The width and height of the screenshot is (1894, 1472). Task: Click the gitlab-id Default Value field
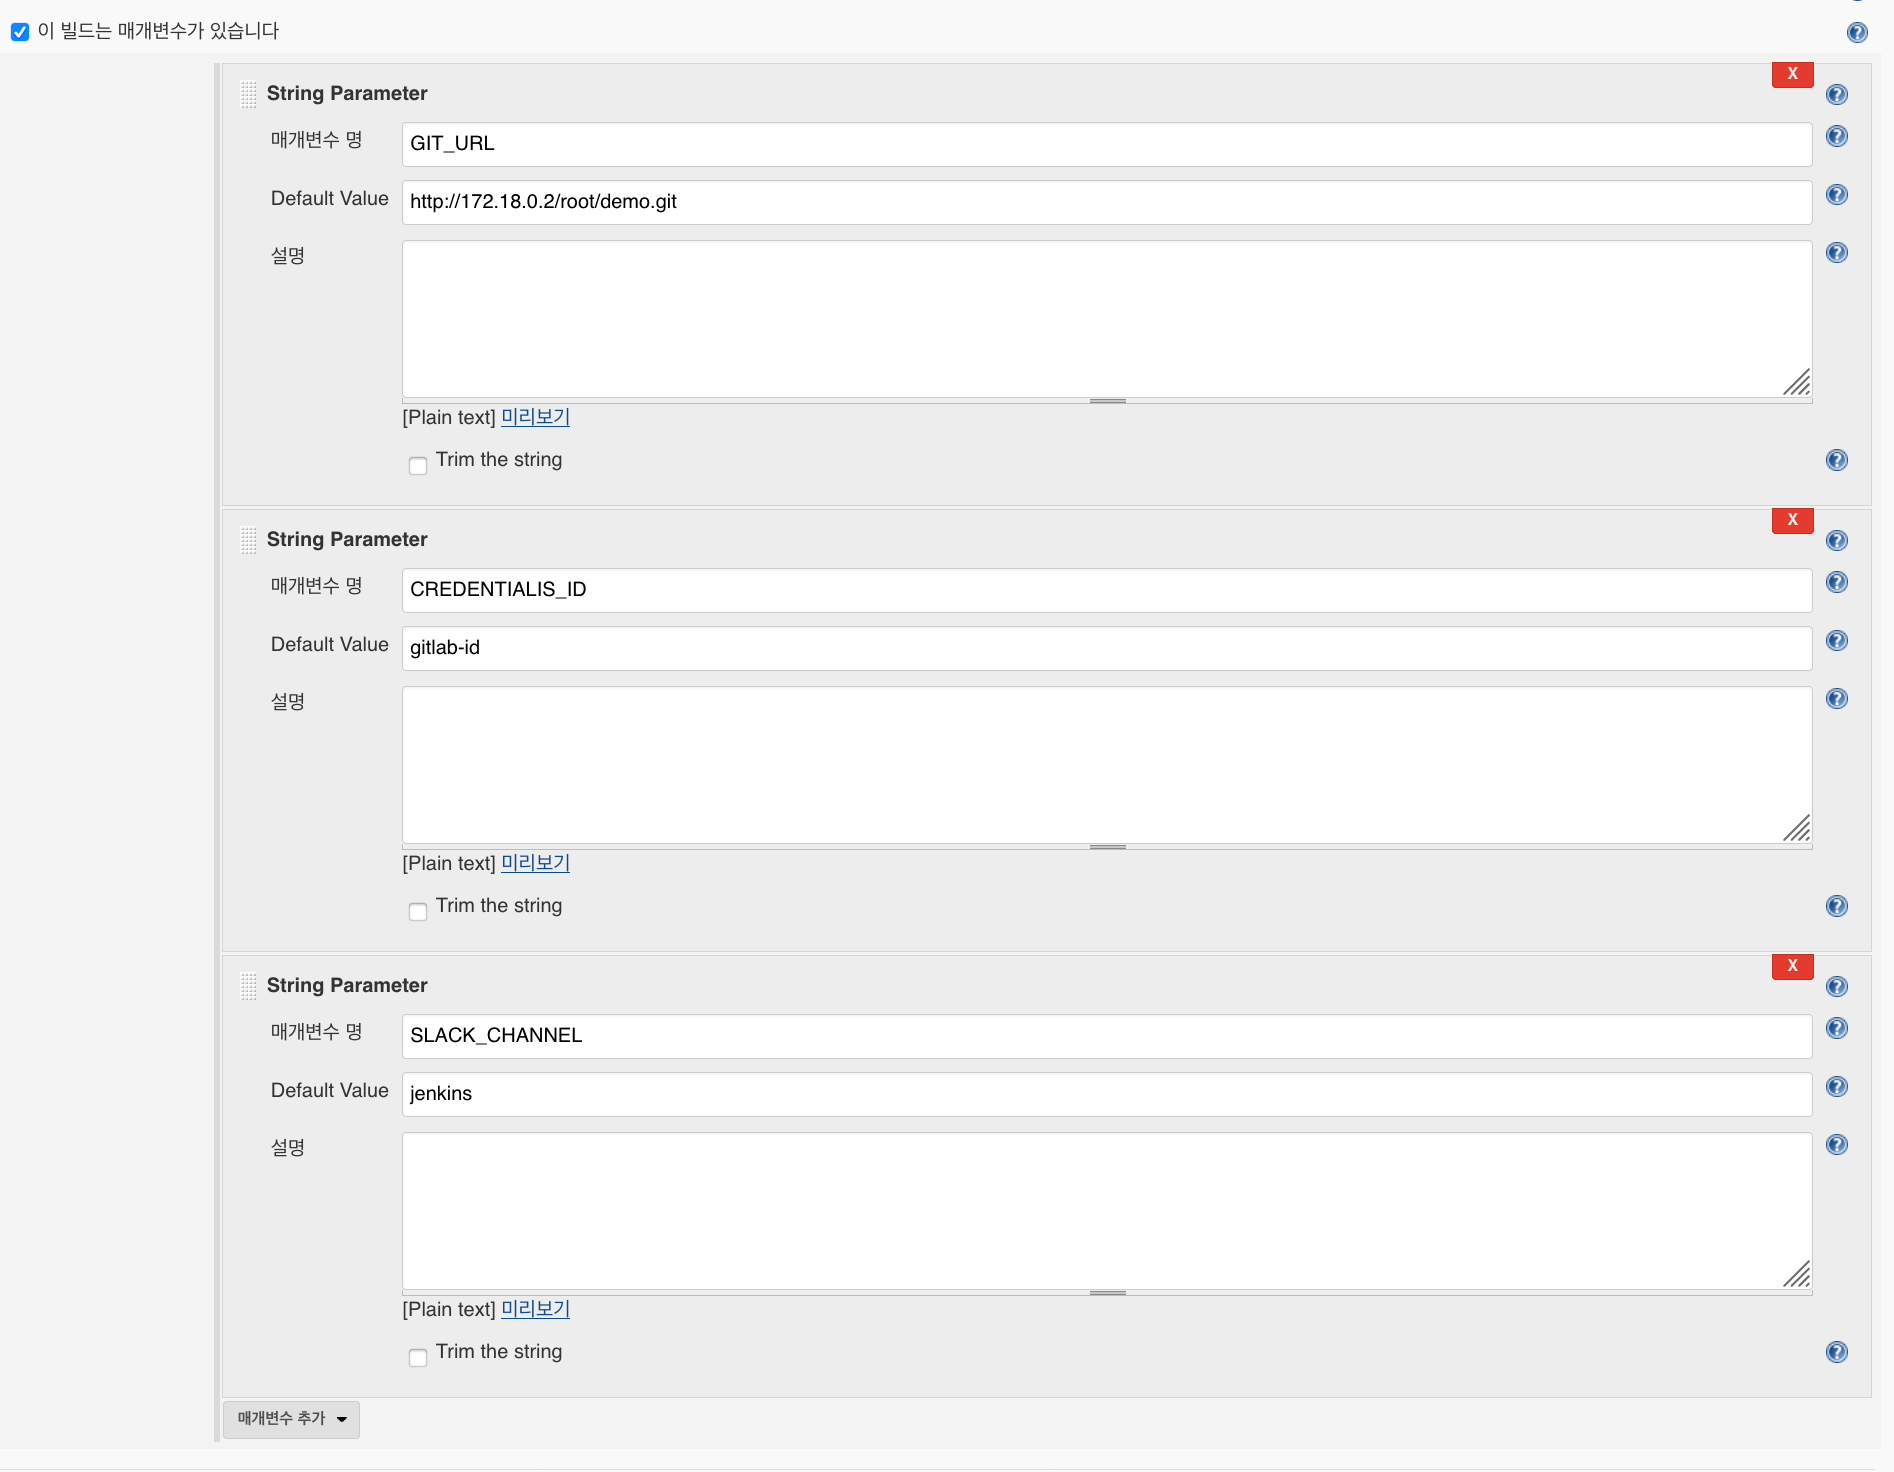tap(1100, 648)
